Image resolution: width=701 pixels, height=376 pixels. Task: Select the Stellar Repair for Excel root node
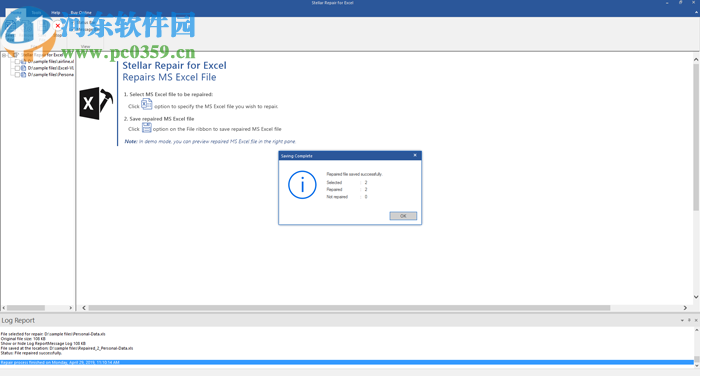click(42, 55)
